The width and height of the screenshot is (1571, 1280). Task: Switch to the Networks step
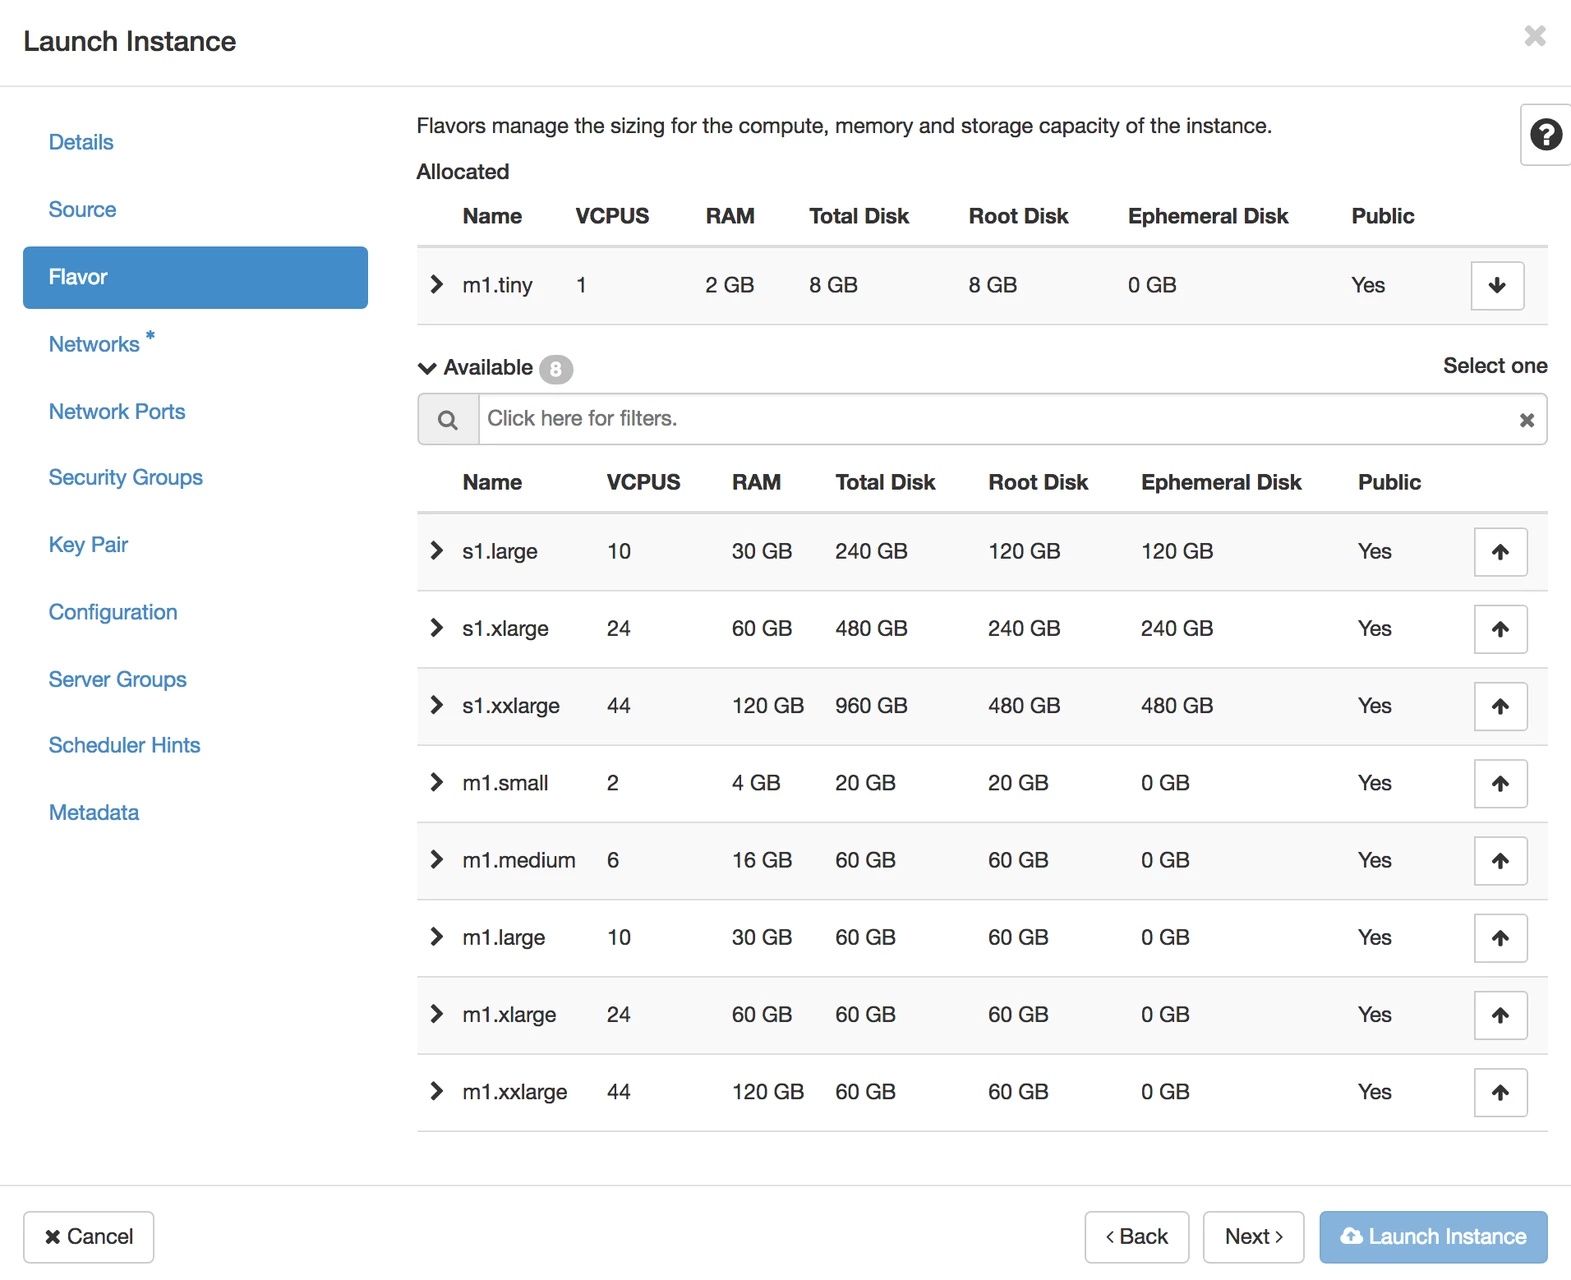click(94, 344)
